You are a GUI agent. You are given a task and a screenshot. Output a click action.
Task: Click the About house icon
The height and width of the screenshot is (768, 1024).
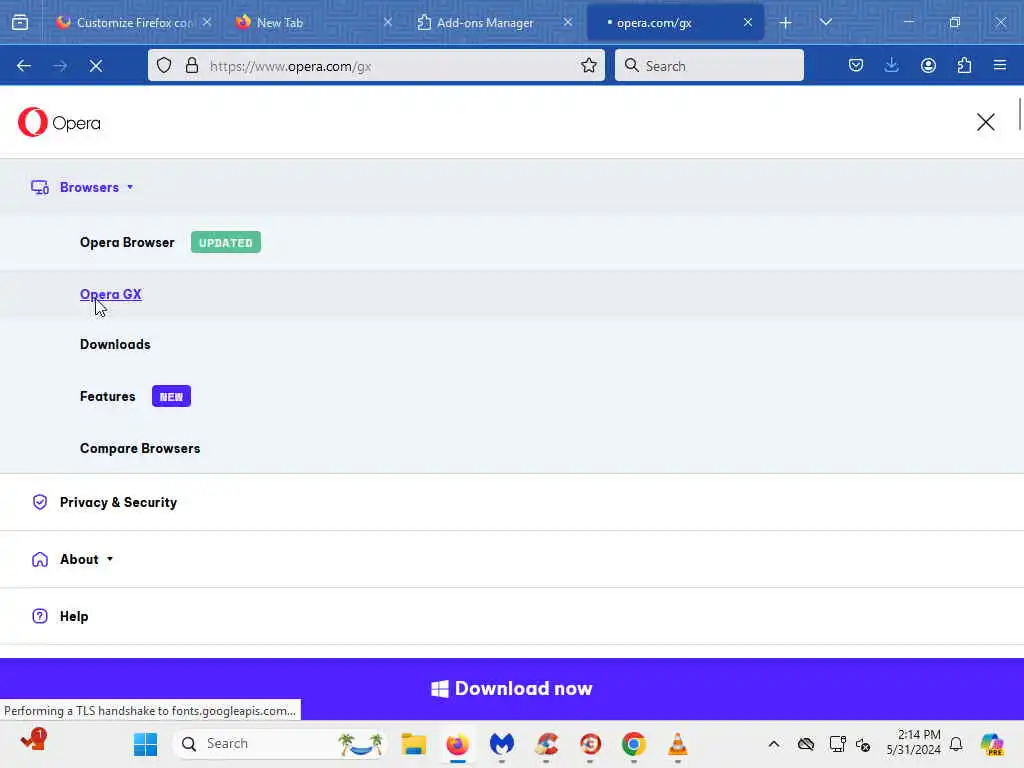click(40, 559)
